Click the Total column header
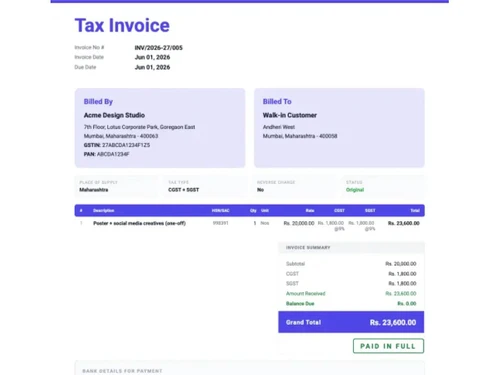Image resolution: width=500 pixels, height=375 pixels. pos(415,211)
